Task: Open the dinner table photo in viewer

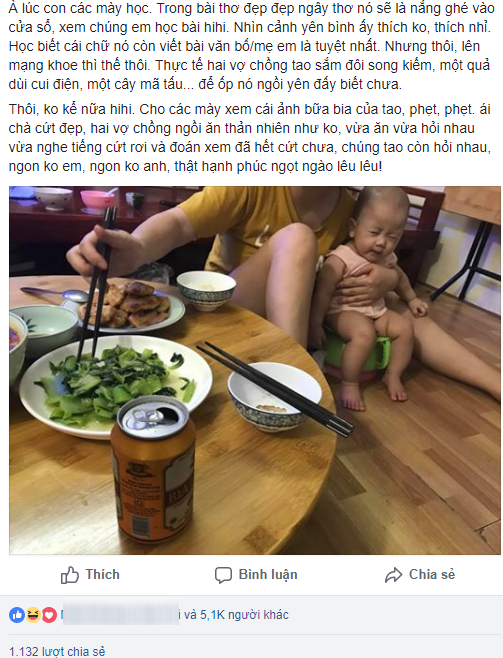Action: click(x=255, y=370)
